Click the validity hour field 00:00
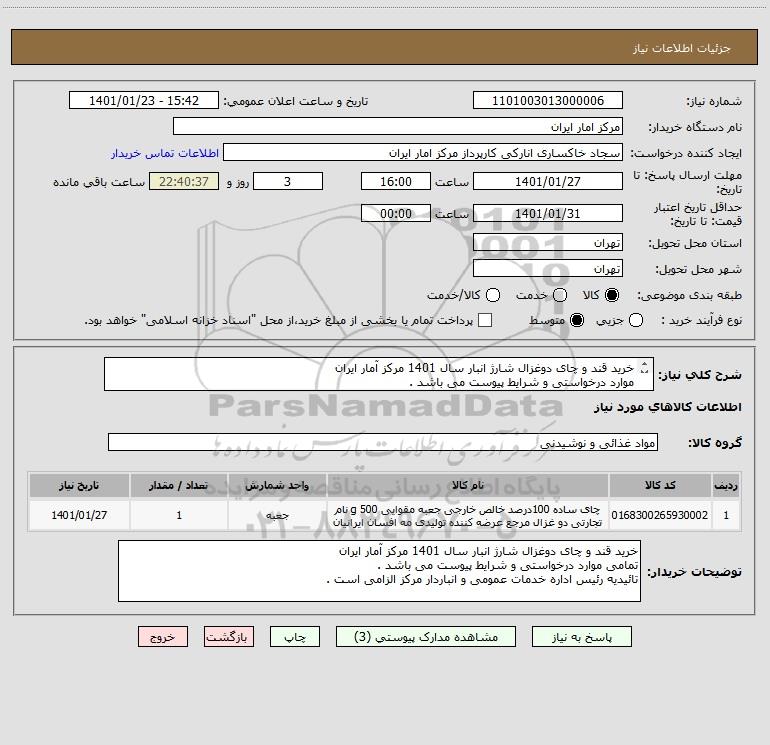770x745 pixels. point(396,213)
